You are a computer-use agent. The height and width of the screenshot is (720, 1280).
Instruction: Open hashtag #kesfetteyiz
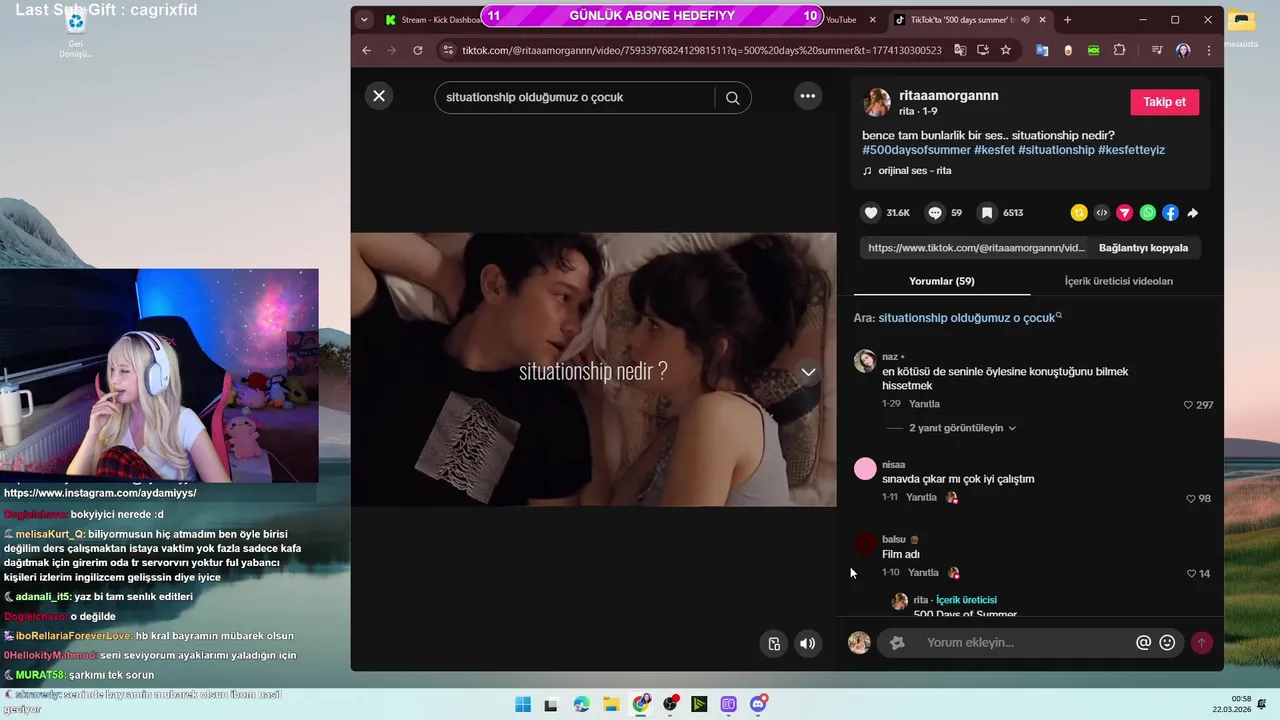(x=1131, y=150)
